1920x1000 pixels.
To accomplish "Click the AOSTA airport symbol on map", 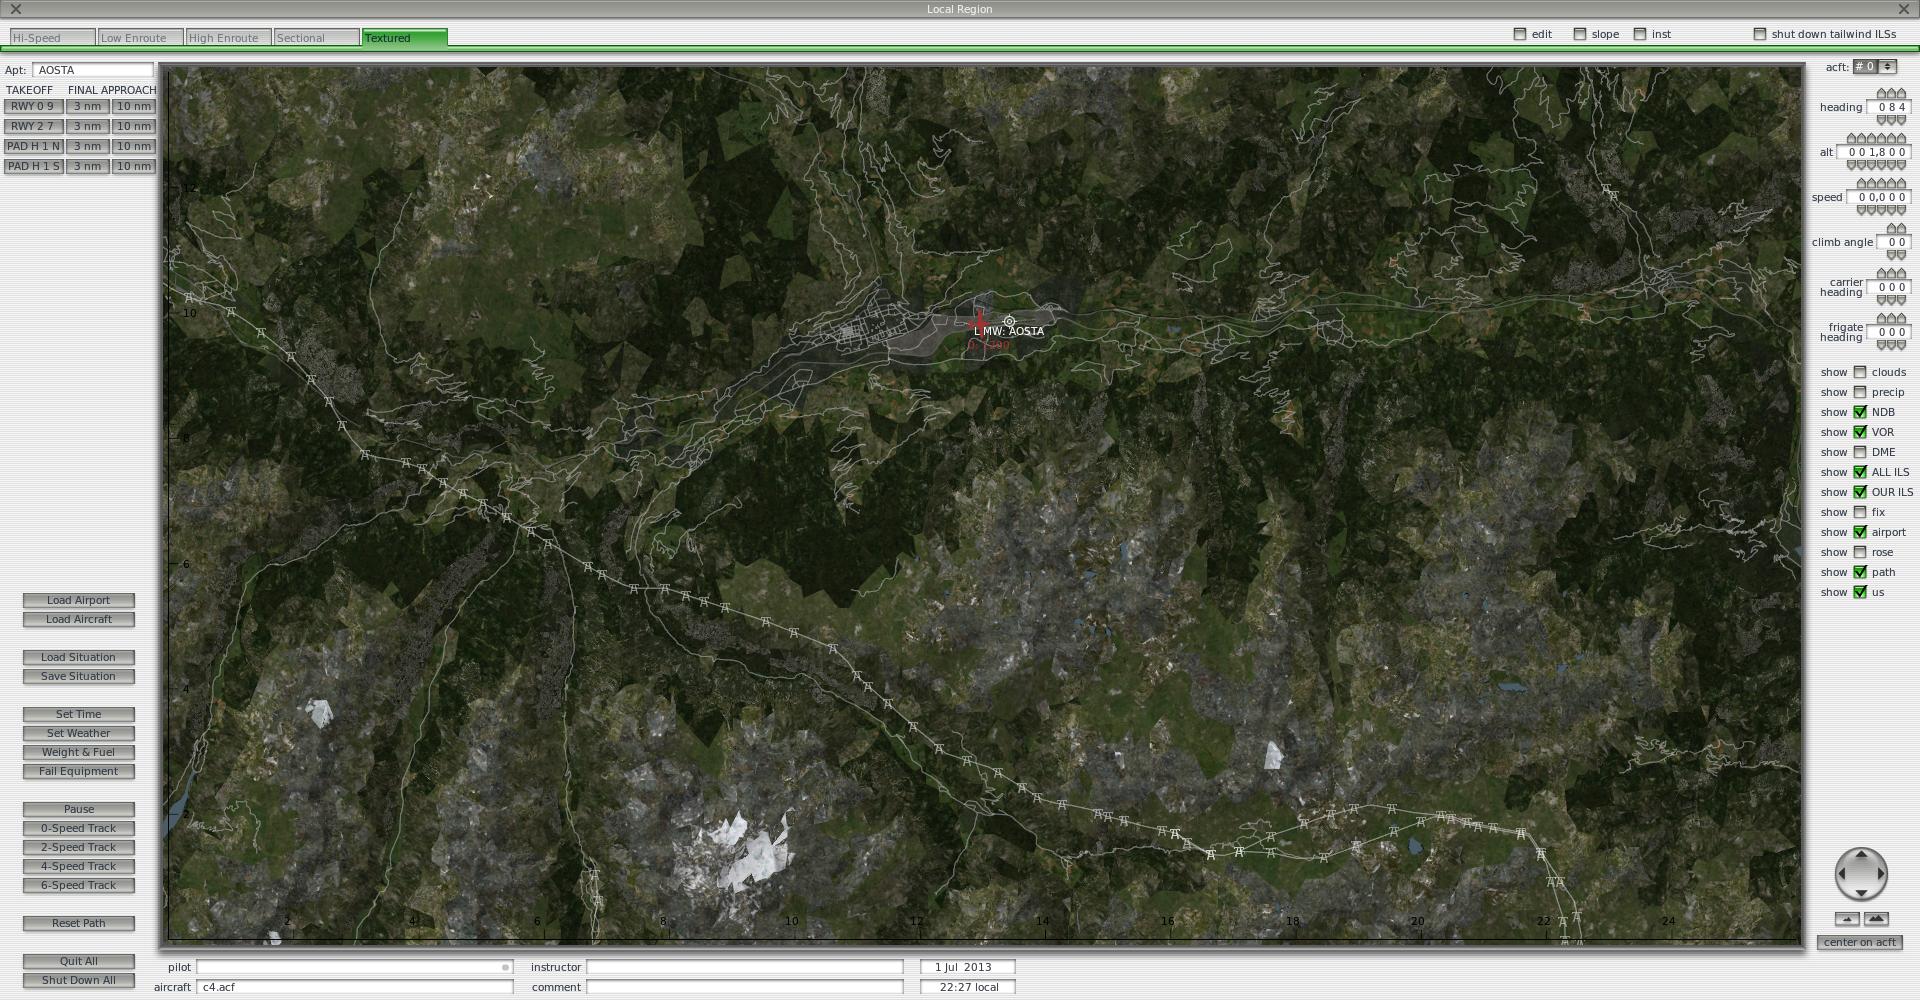I will [1009, 321].
